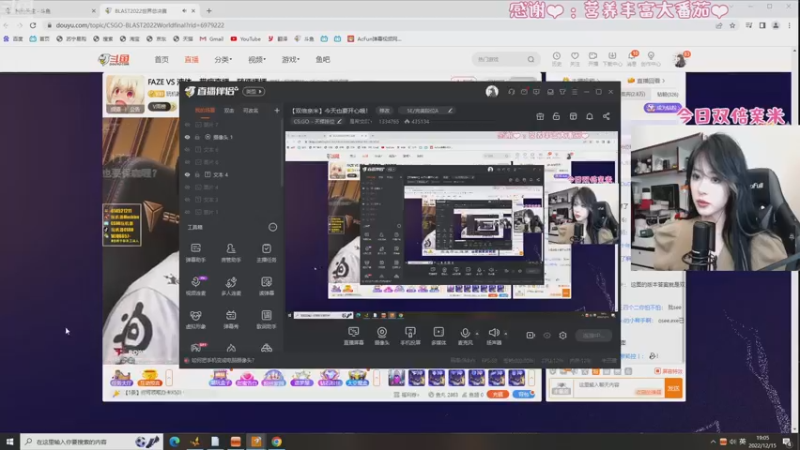This screenshot has height=450, width=800.
Task: Open the Douyu 历史 history icon
Action: (x=557, y=59)
